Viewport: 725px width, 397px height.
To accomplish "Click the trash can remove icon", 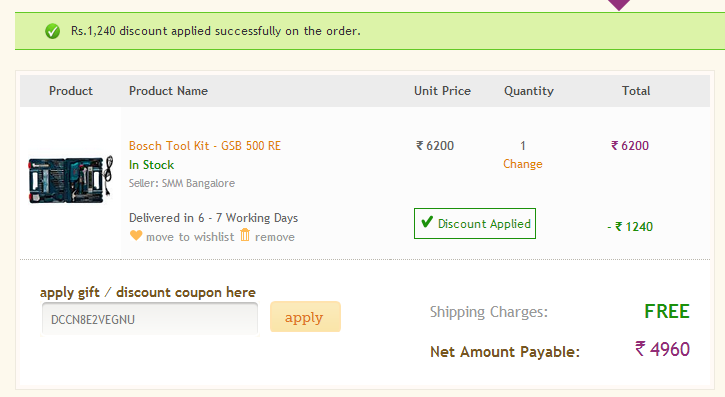I will pyautogui.click(x=245, y=235).
